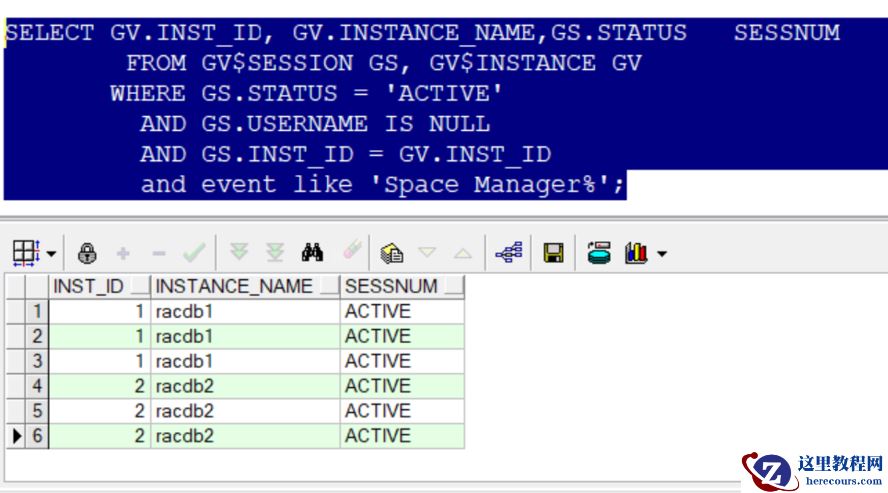Click ACTIVE cell in row 2
Viewport: 888px width, 493px height.
tap(402, 336)
